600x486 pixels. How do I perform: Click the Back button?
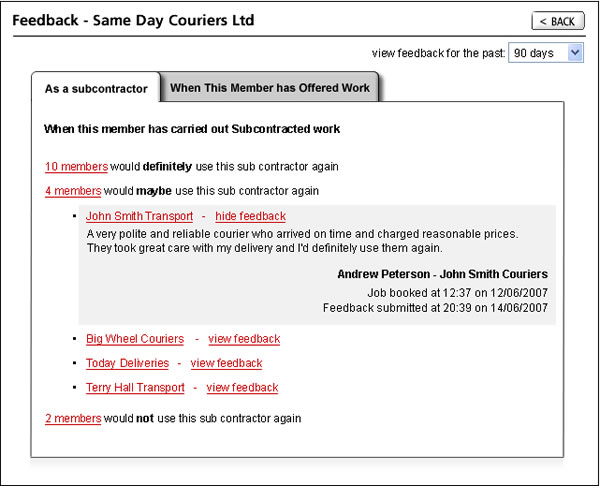coord(557,21)
